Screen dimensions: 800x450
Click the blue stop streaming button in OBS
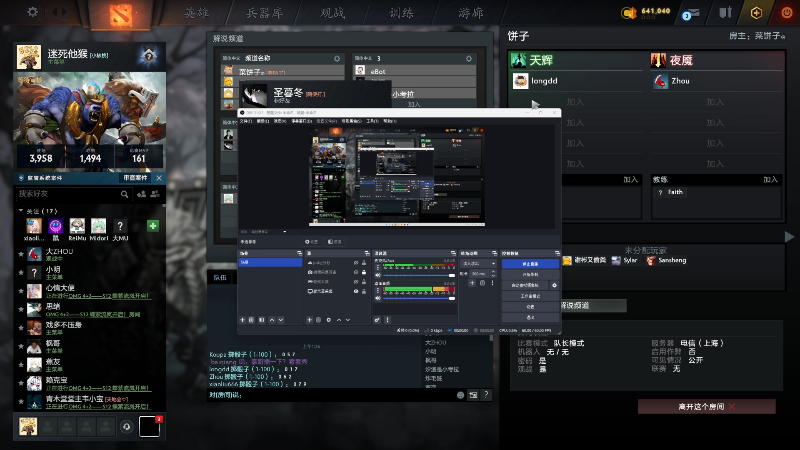(530, 264)
